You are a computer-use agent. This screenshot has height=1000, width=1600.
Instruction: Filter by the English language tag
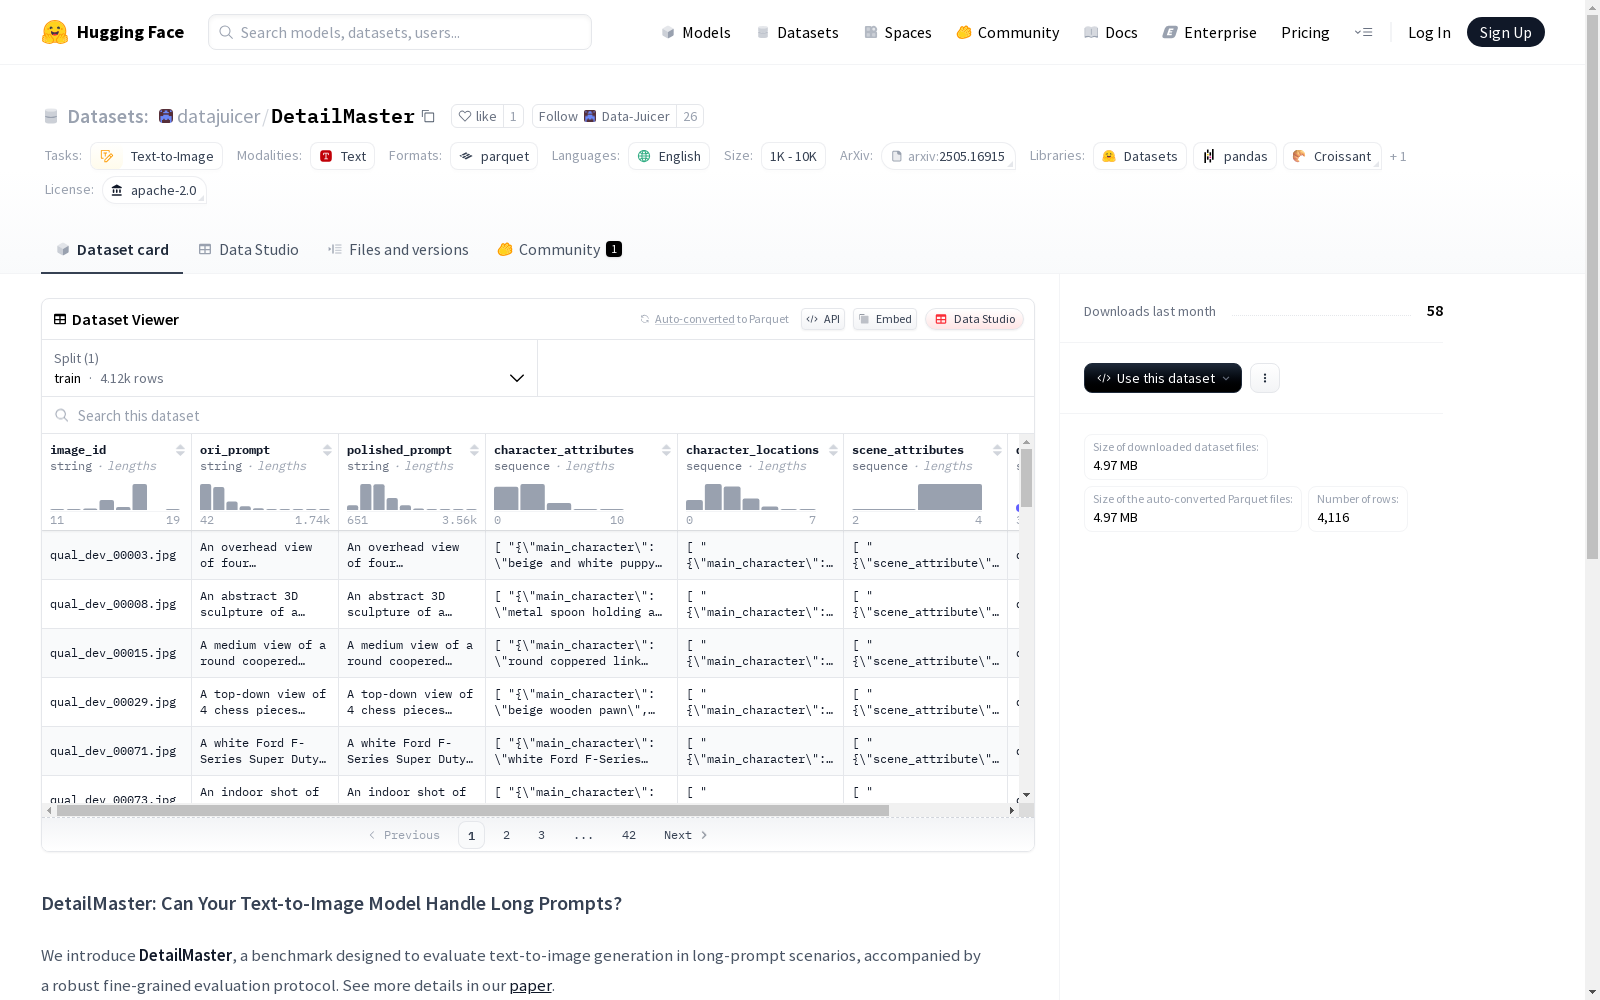(669, 156)
